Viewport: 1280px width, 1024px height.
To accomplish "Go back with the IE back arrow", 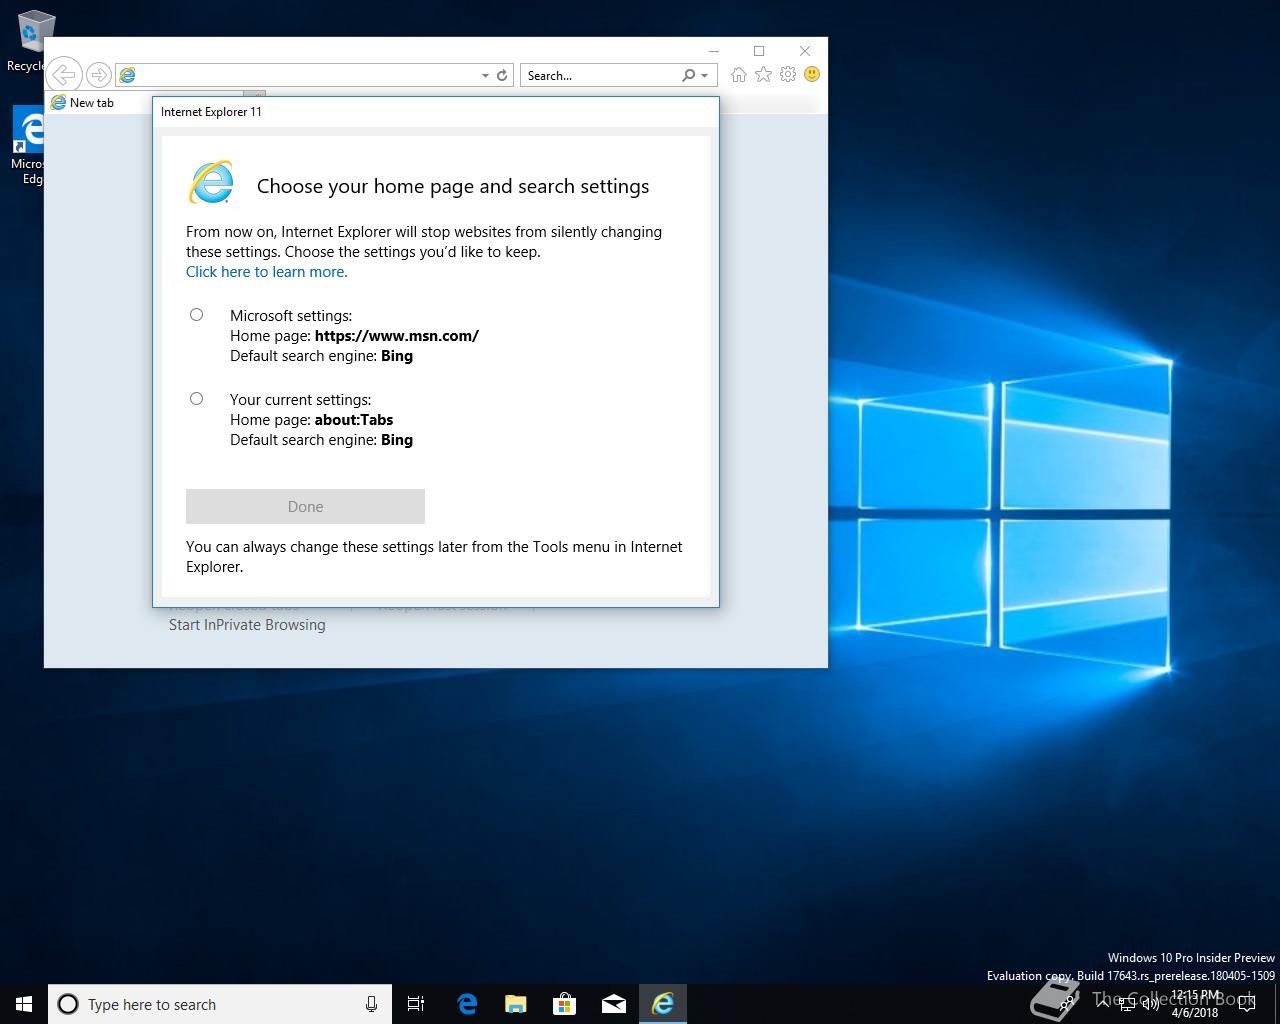I will click(64, 74).
